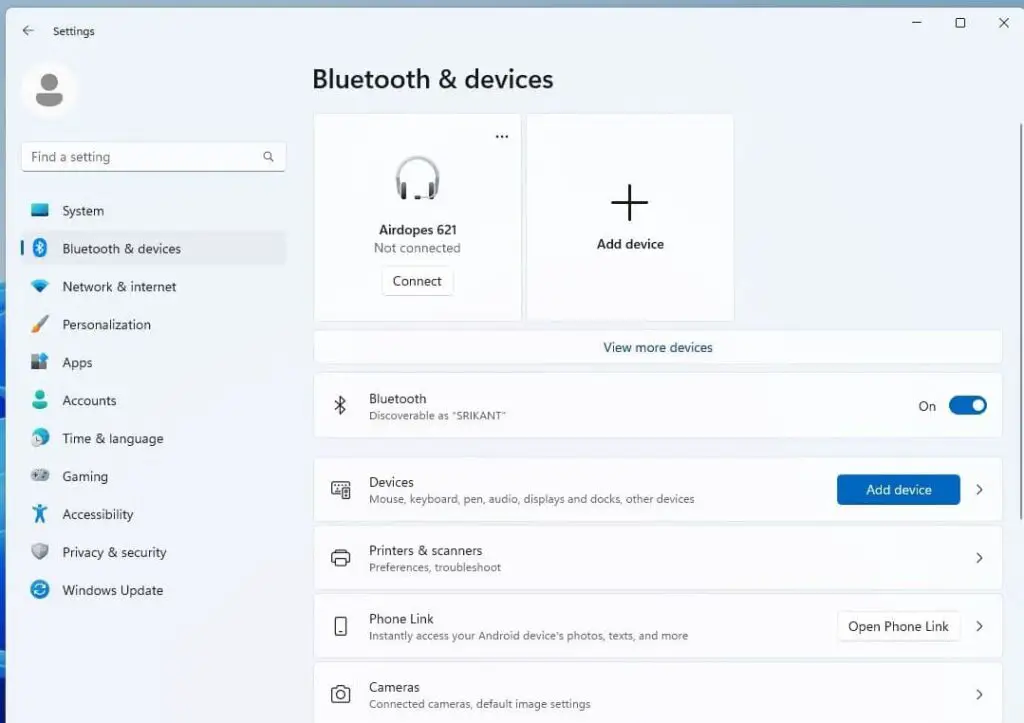Open Personalization via its paintbrush icon

[39, 325]
